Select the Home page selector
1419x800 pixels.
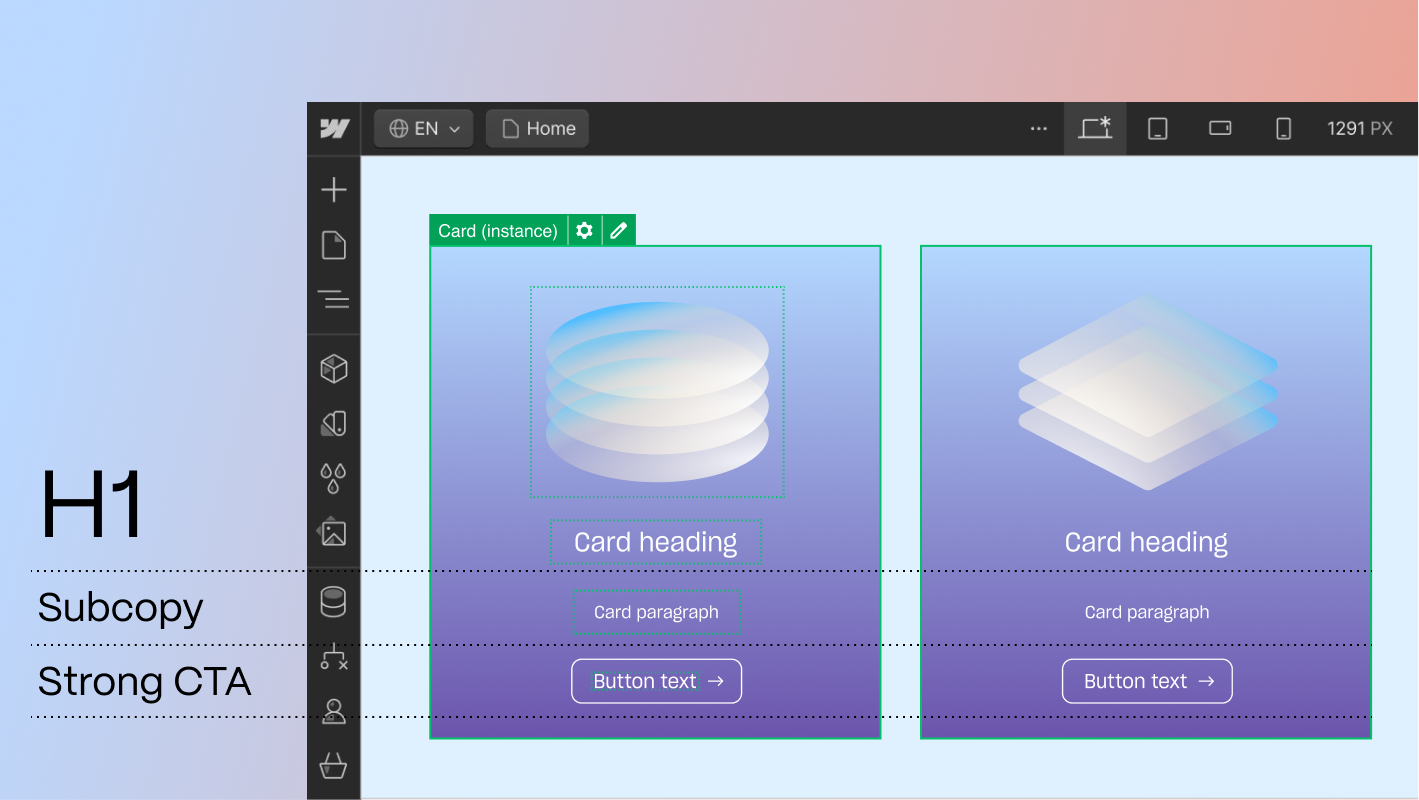[x=536, y=128]
